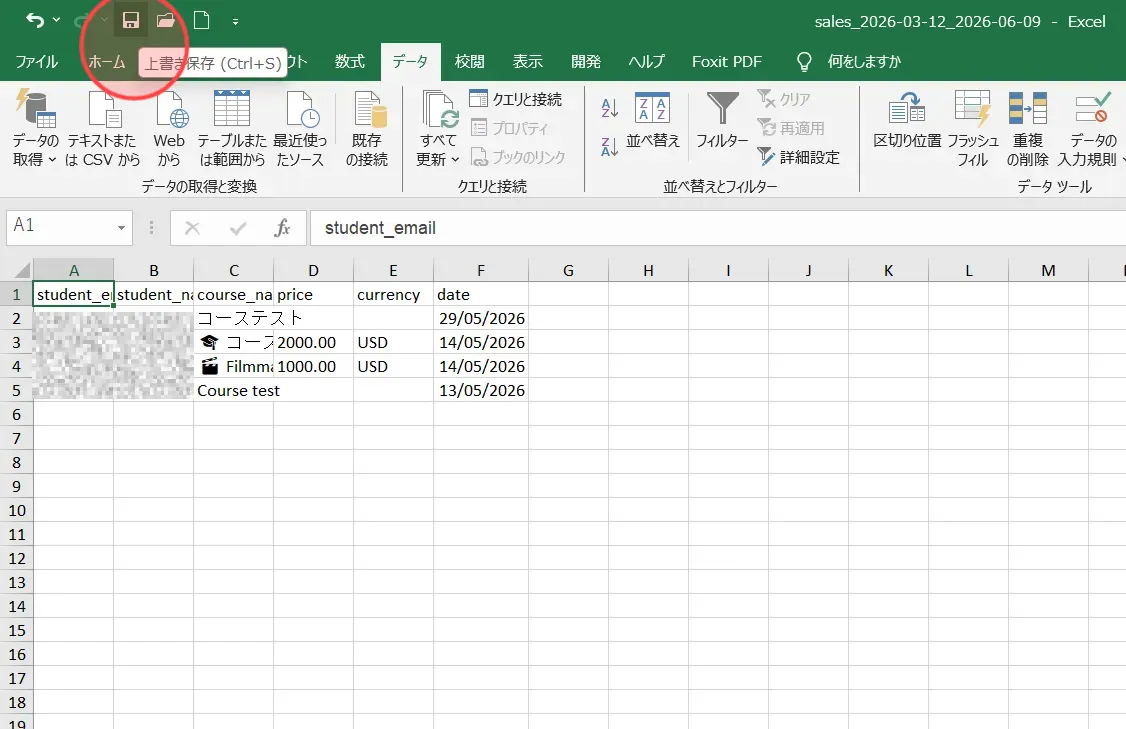Select the price header cell
This screenshot has height=729, width=1126.
point(313,294)
